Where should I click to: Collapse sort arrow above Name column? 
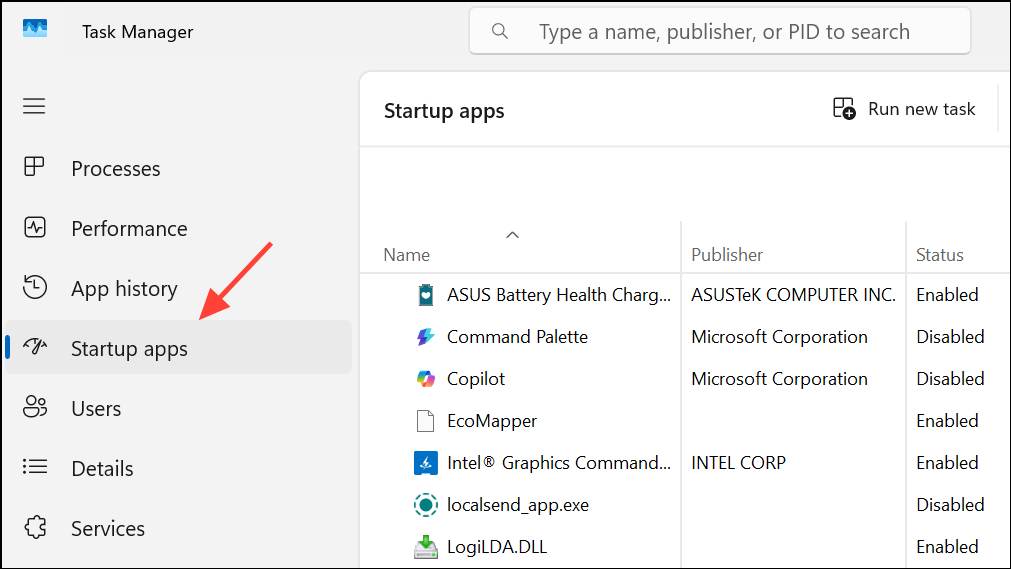(x=512, y=235)
